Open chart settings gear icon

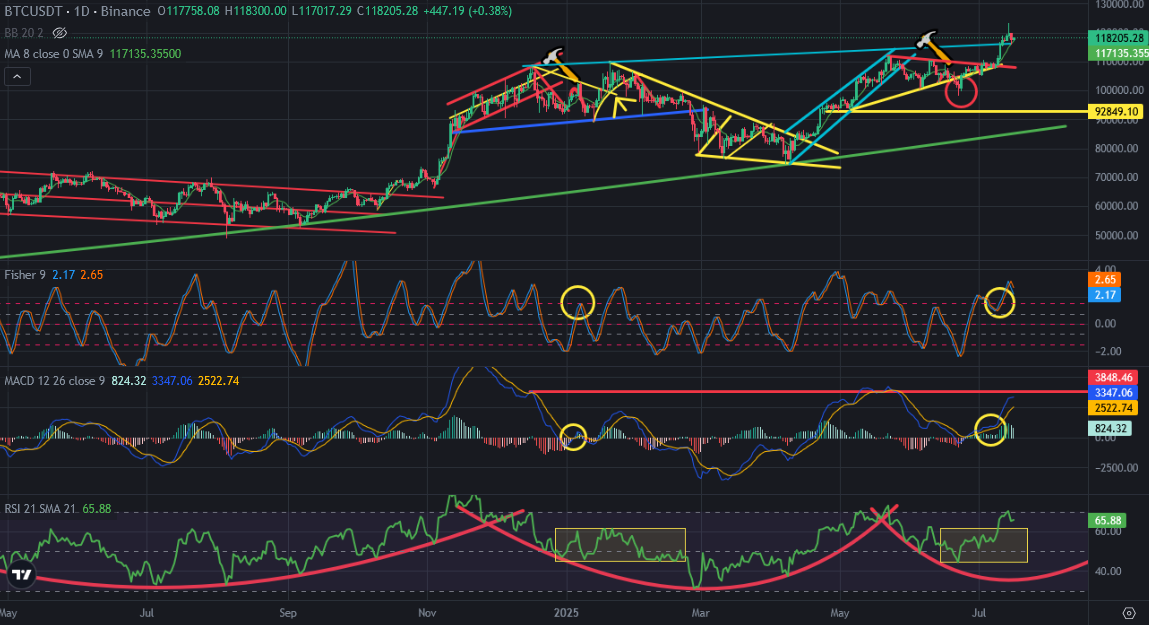pos(1129,613)
